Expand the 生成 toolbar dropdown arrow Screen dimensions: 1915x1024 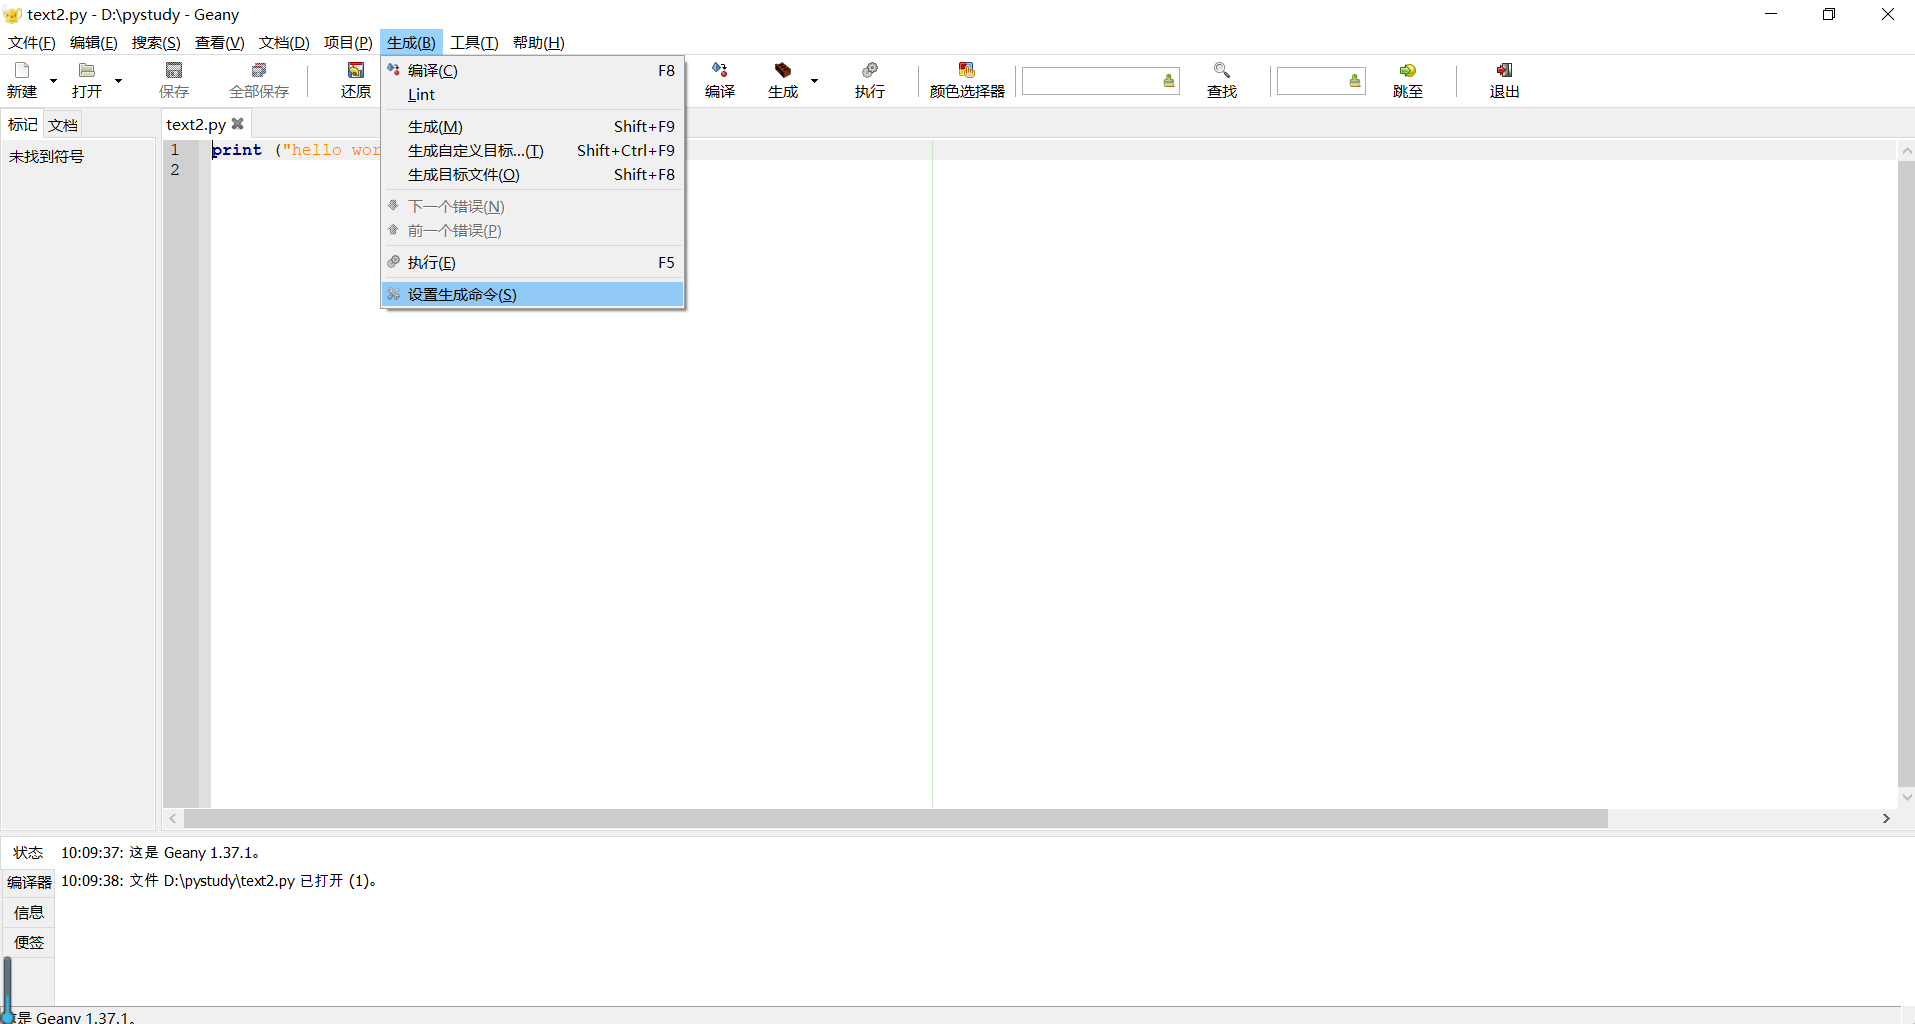point(815,80)
